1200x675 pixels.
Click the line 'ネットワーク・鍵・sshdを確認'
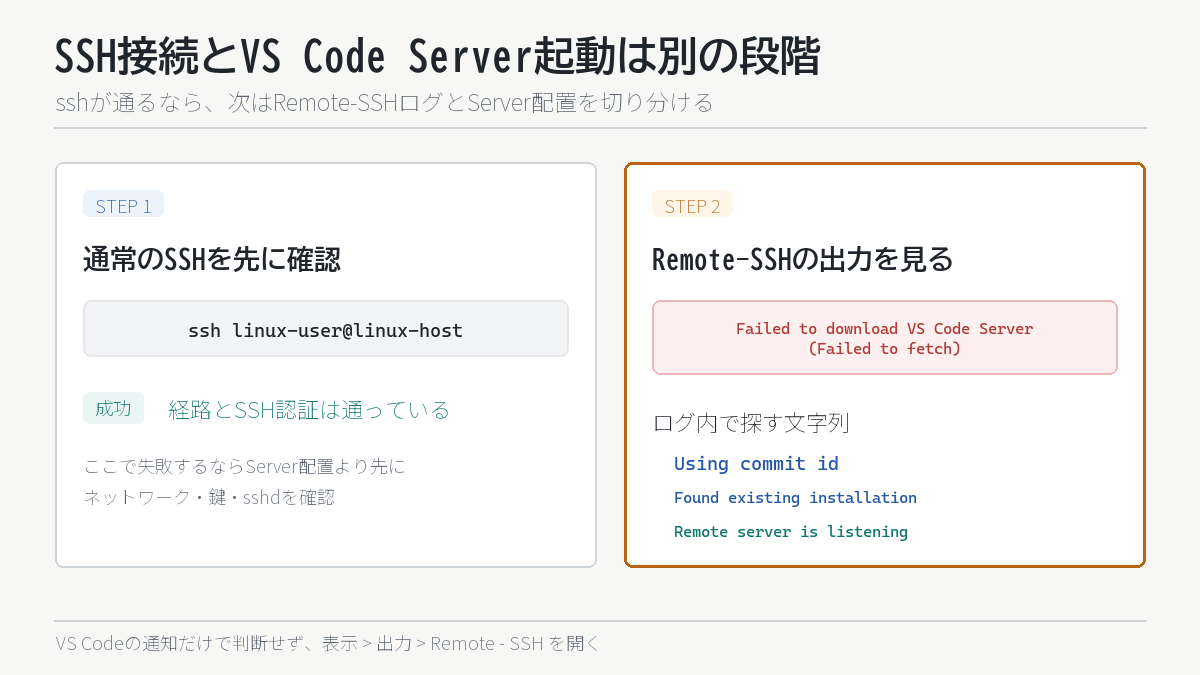(x=209, y=496)
